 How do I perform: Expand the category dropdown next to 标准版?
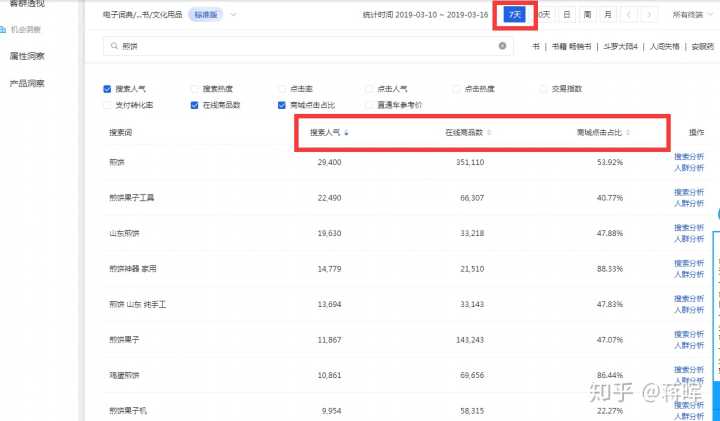click(x=233, y=15)
